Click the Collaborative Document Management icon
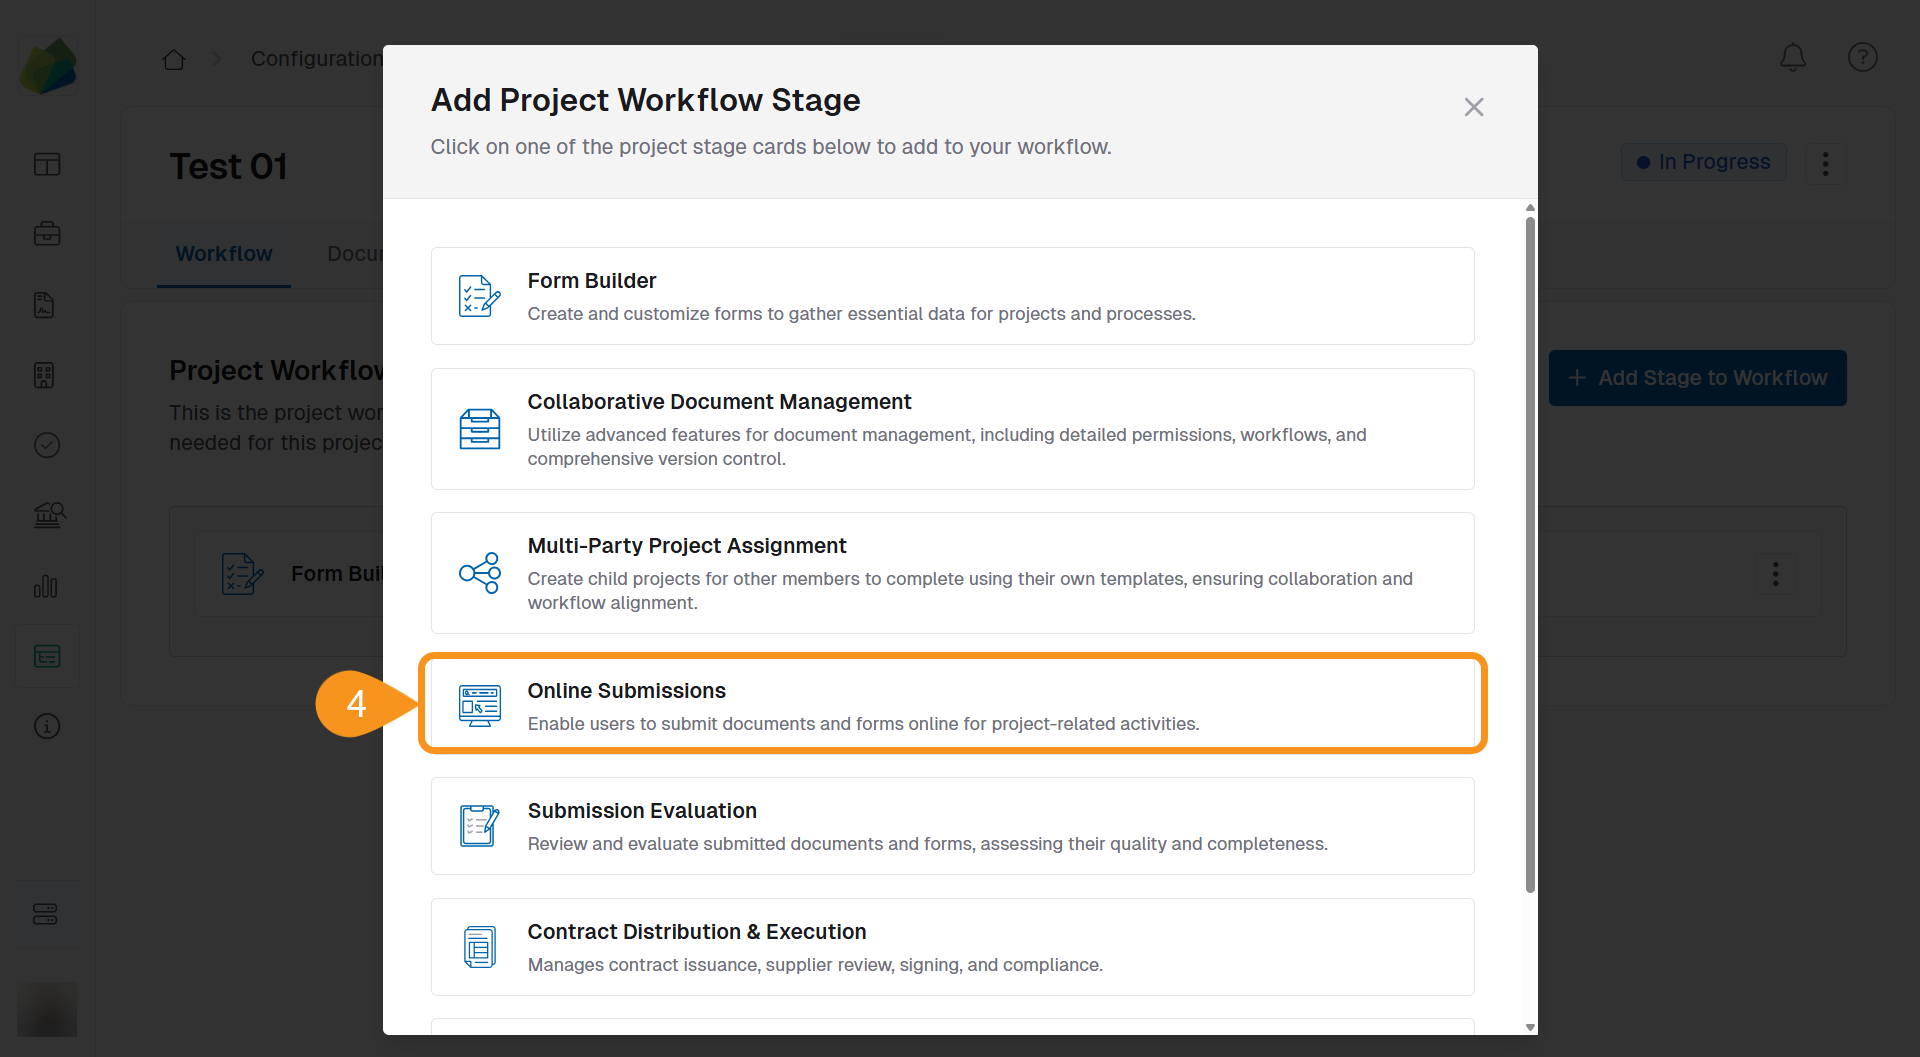This screenshot has width=1920, height=1057. click(479, 429)
